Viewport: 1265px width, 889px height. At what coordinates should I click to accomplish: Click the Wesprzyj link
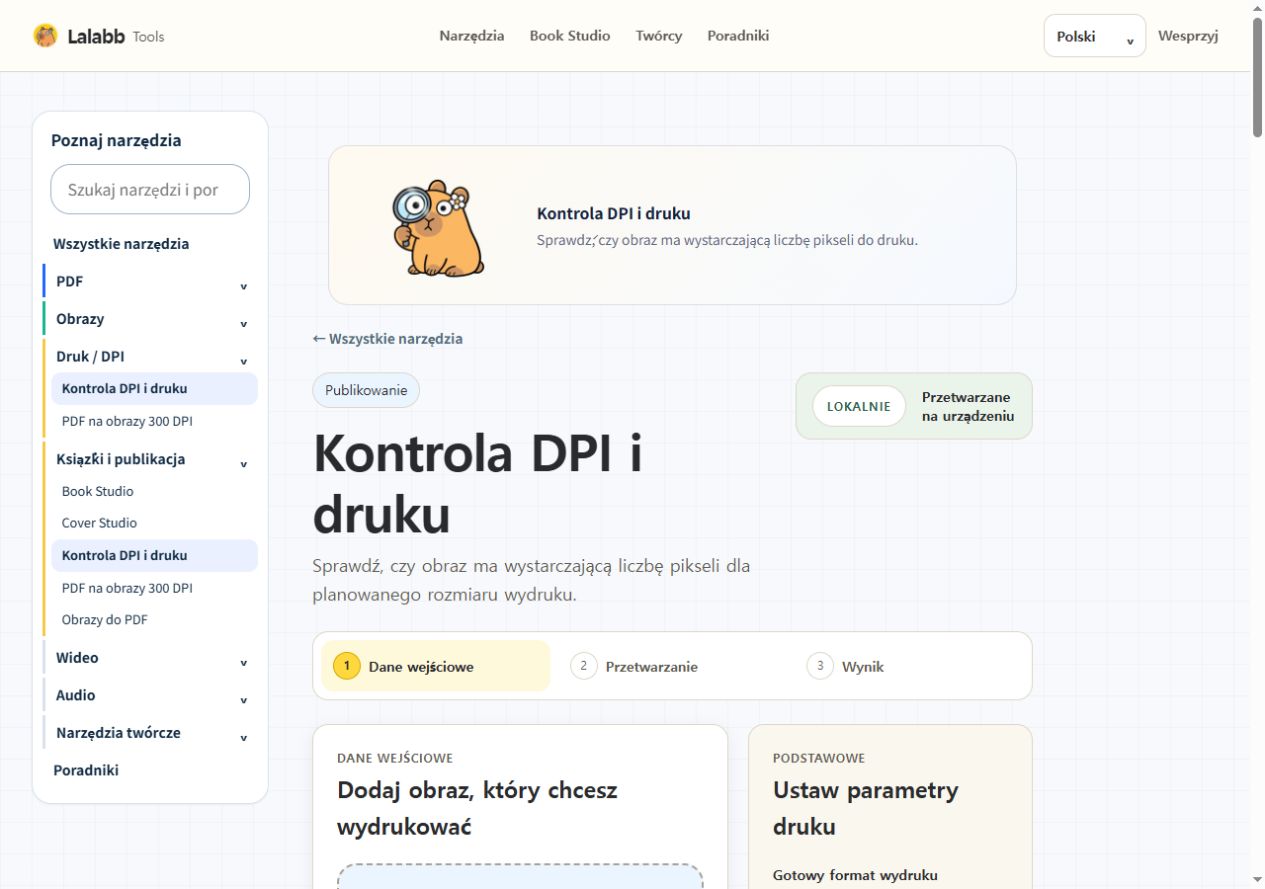coord(1188,36)
